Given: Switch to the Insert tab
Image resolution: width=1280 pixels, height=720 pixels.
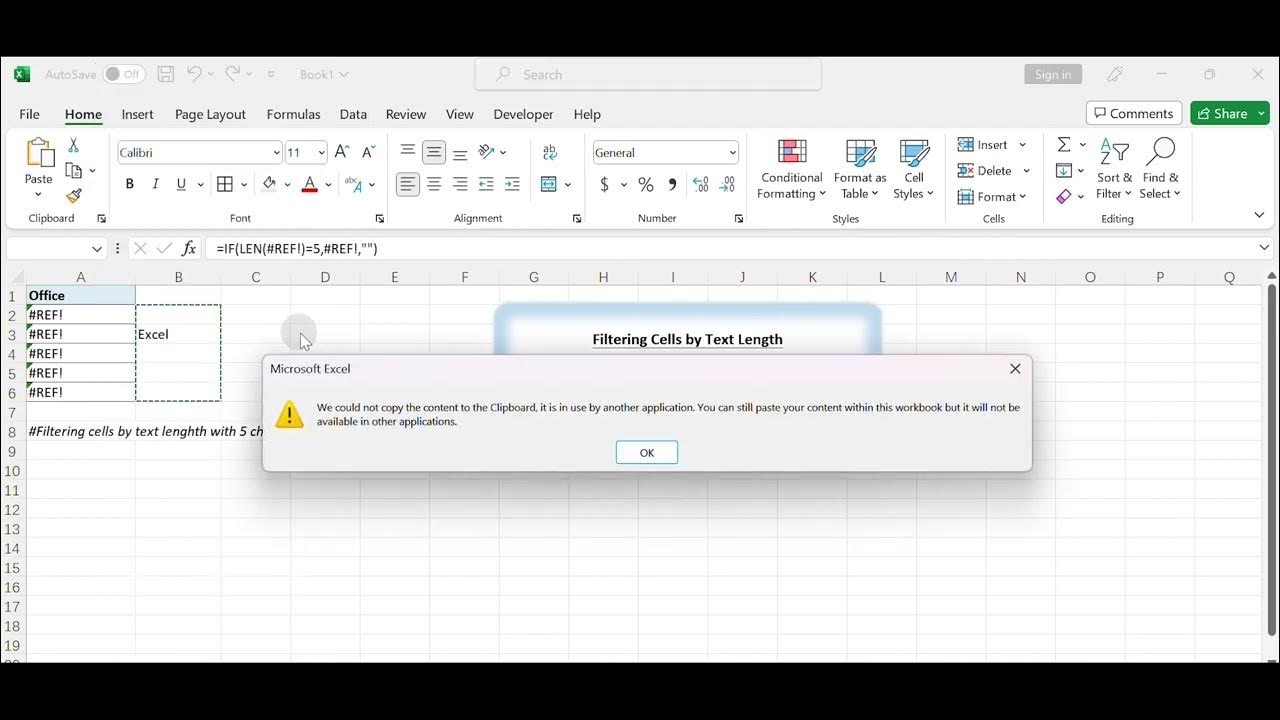Looking at the screenshot, I should click(137, 114).
